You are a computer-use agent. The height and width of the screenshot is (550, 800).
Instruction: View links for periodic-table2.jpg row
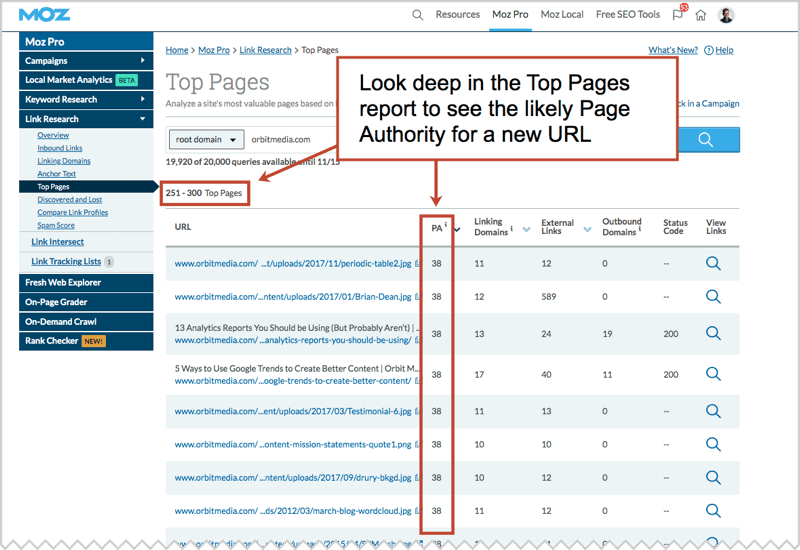pyautogui.click(x=713, y=263)
